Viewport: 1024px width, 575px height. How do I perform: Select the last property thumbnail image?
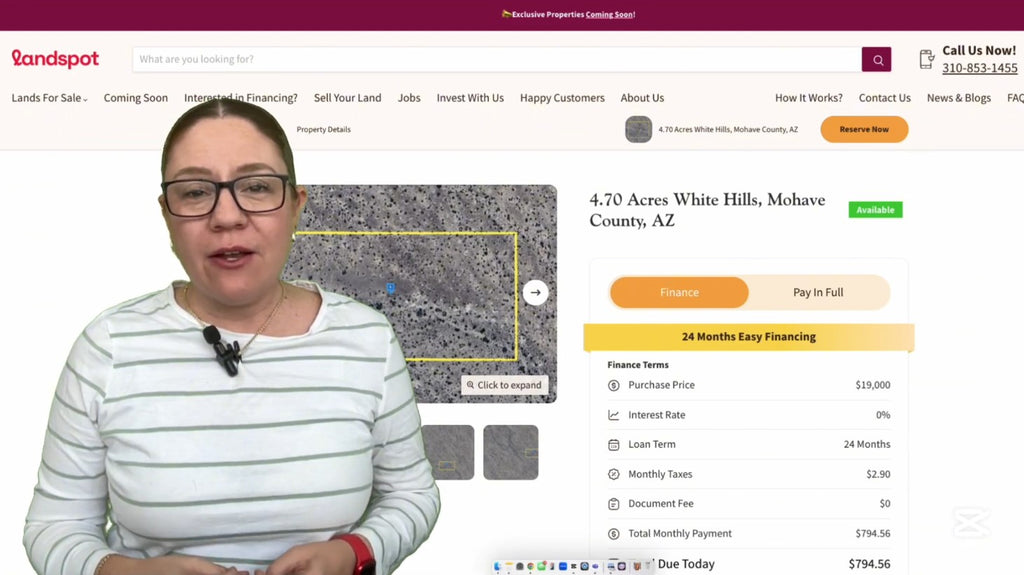(x=510, y=452)
